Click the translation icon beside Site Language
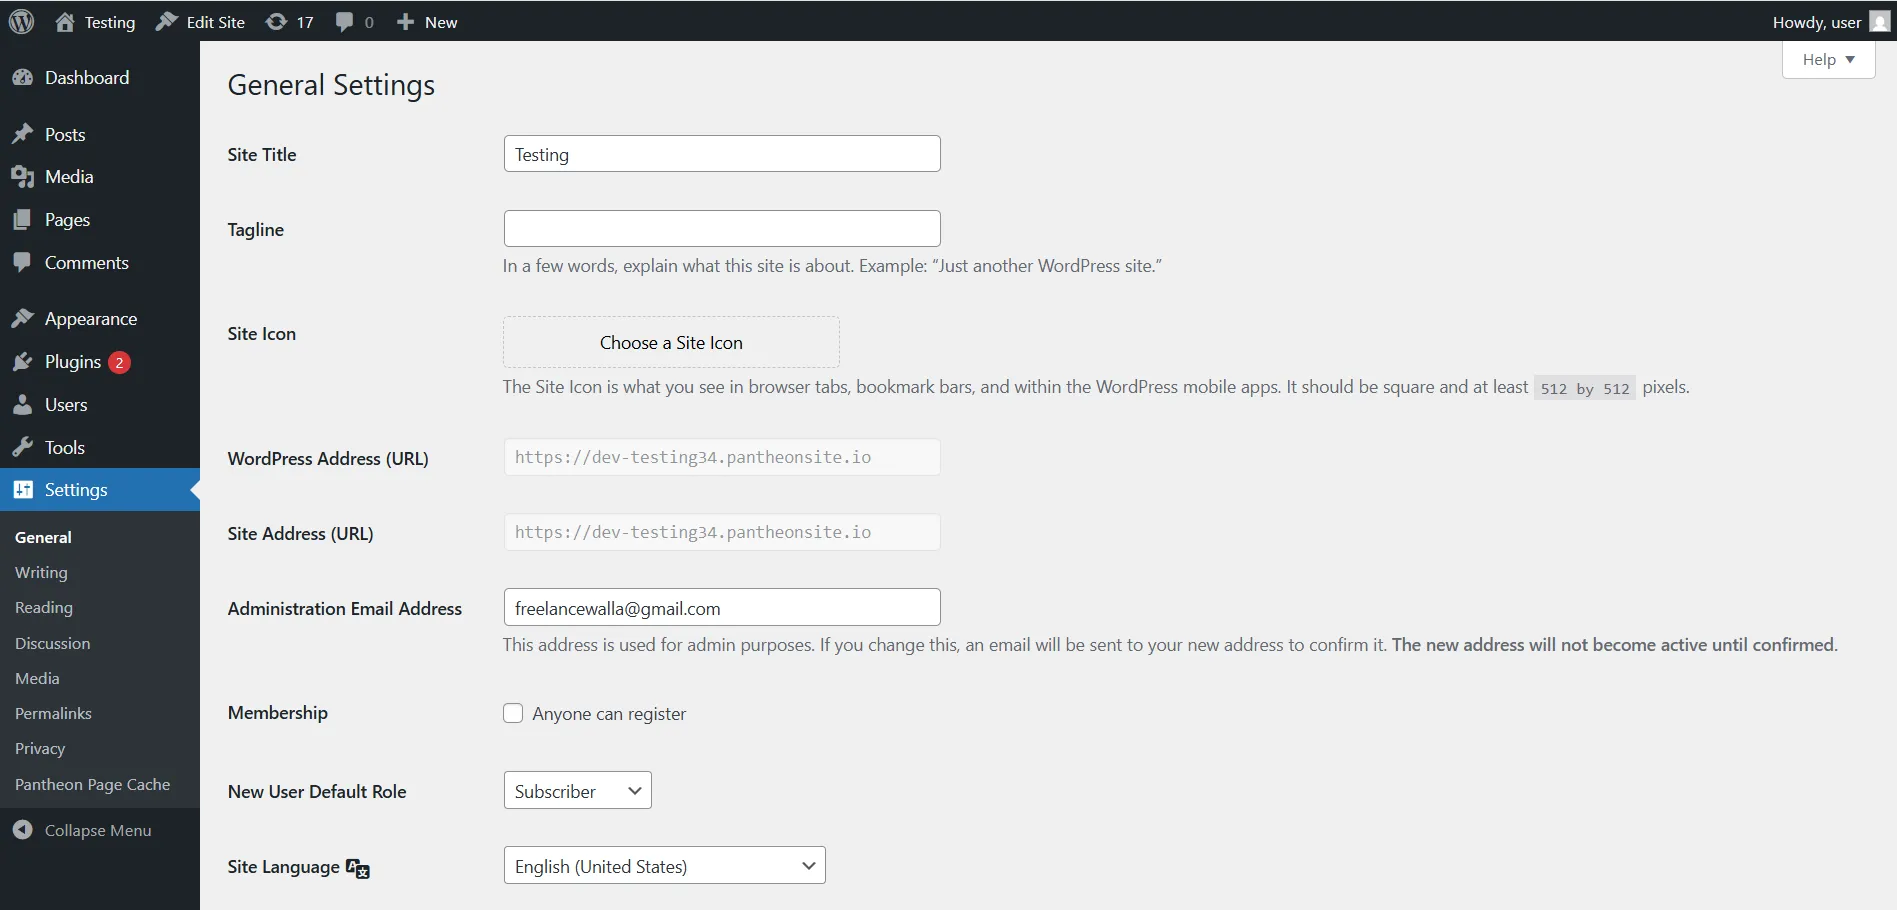1897x910 pixels. point(358,868)
